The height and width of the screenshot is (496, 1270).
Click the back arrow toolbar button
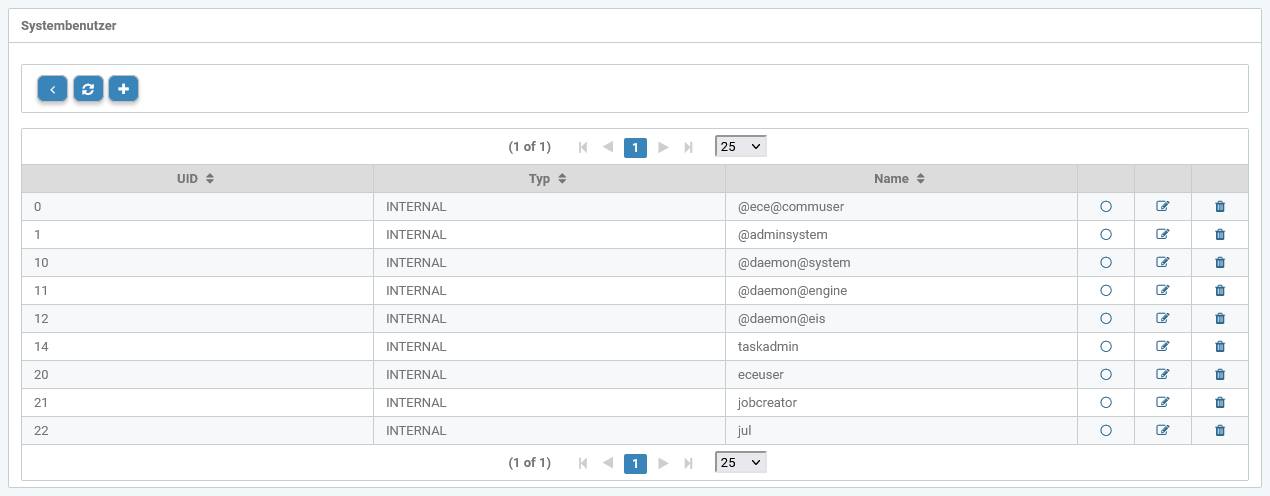pos(52,89)
